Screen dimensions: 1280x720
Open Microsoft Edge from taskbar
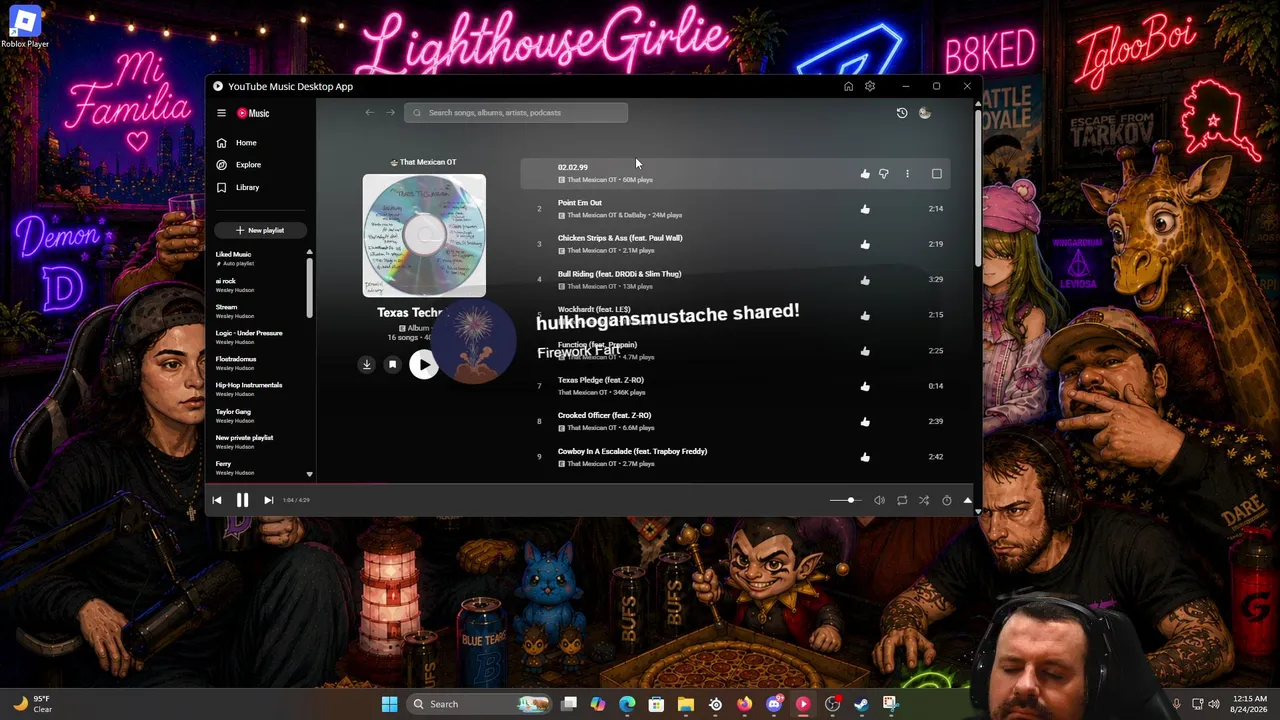[x=627, y=704]
